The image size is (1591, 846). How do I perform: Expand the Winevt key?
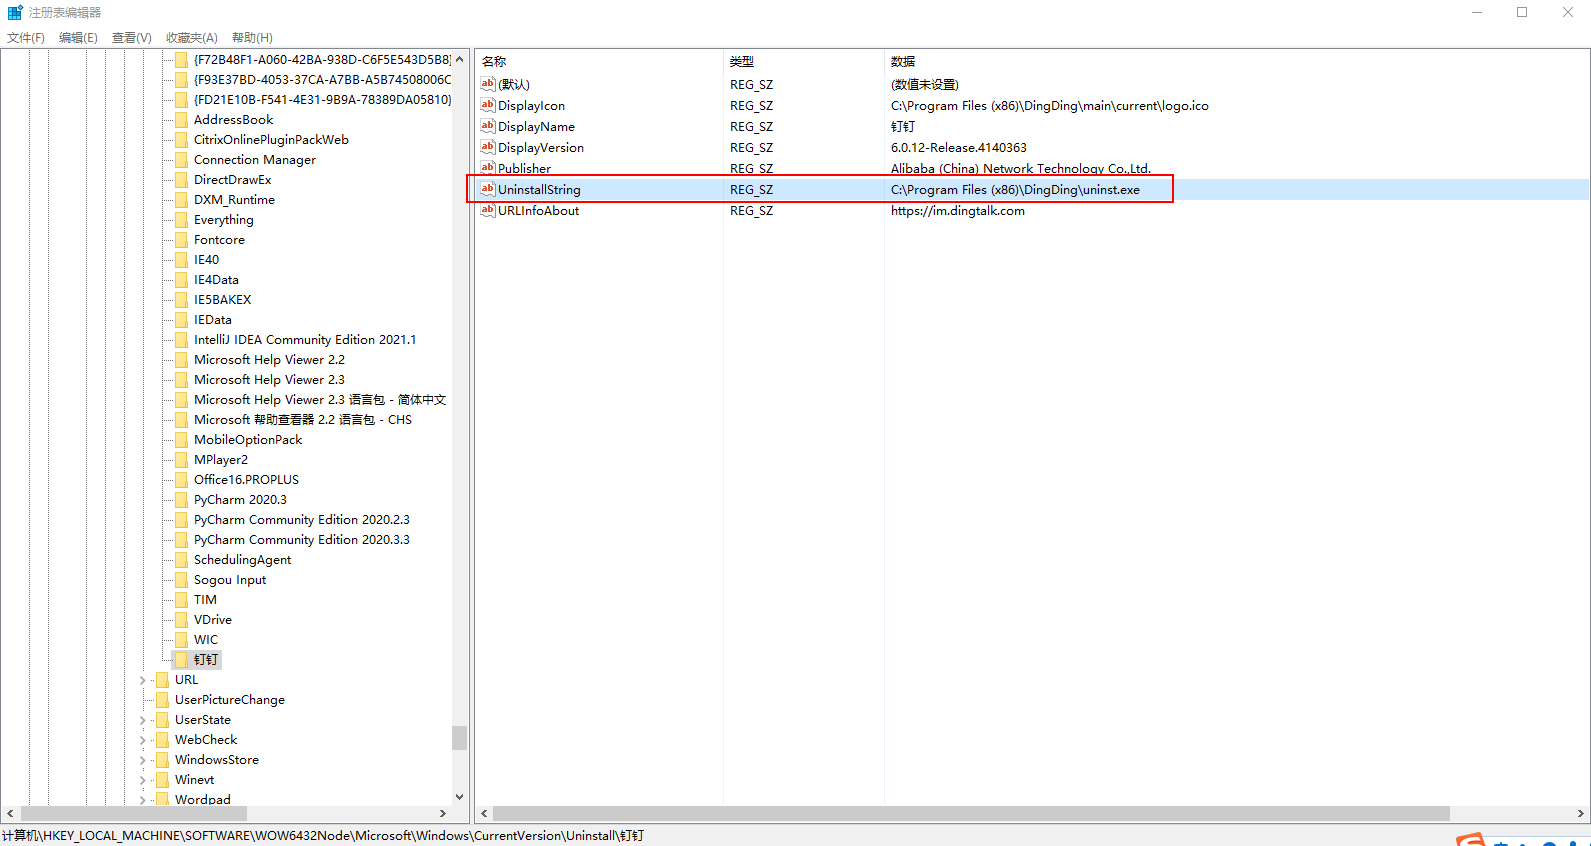pyautogui.click(x=142, y=780)
